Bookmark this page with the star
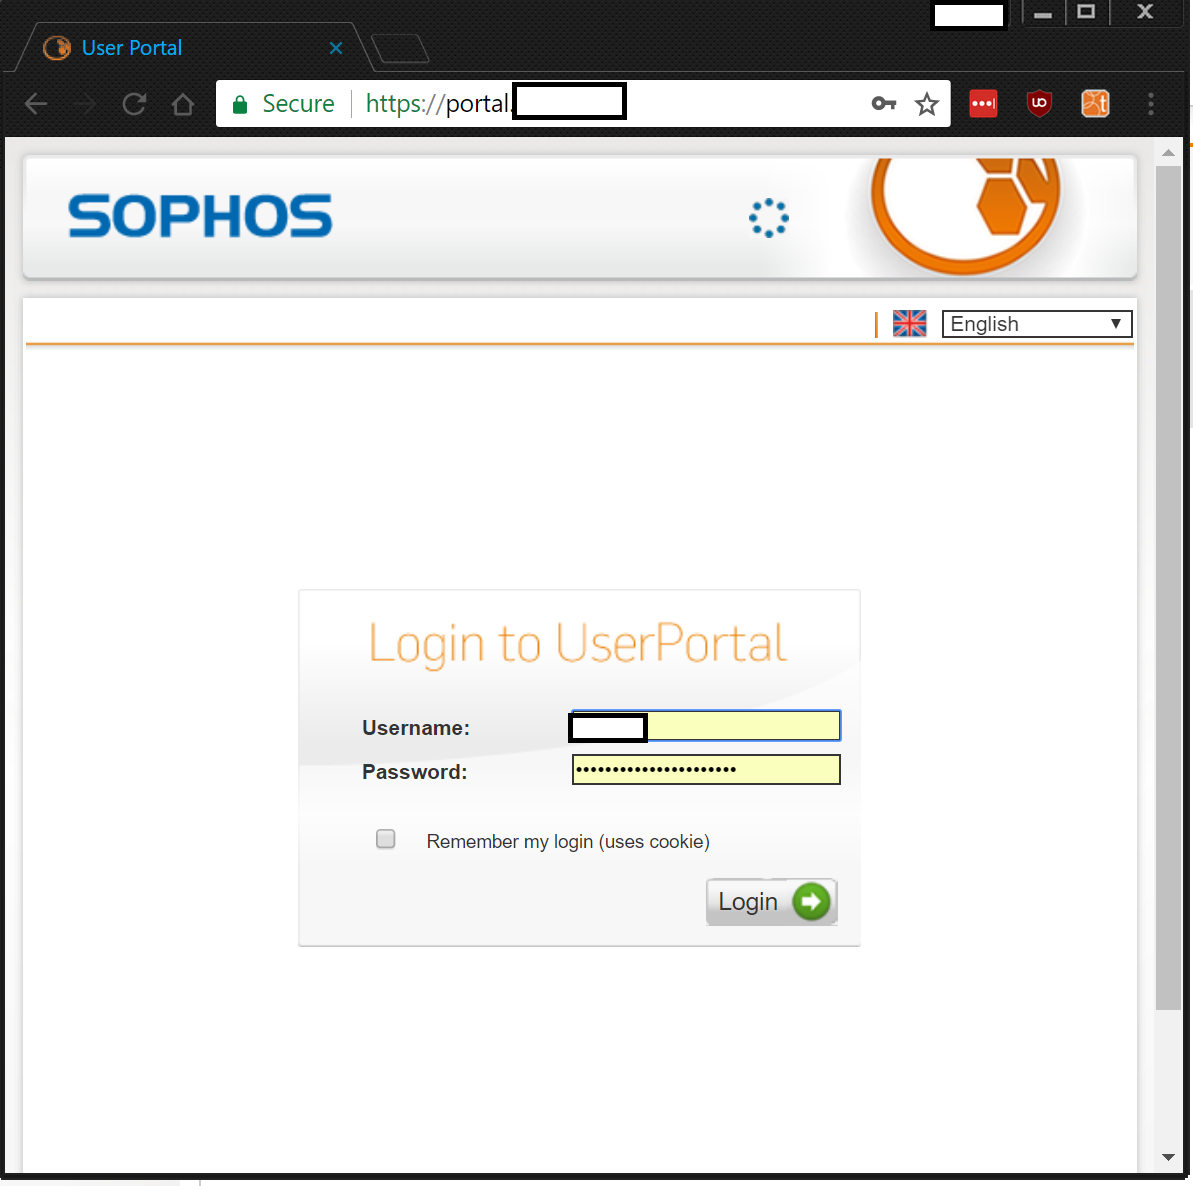This screenshot has height=1186, width=1193. [927, 103]
